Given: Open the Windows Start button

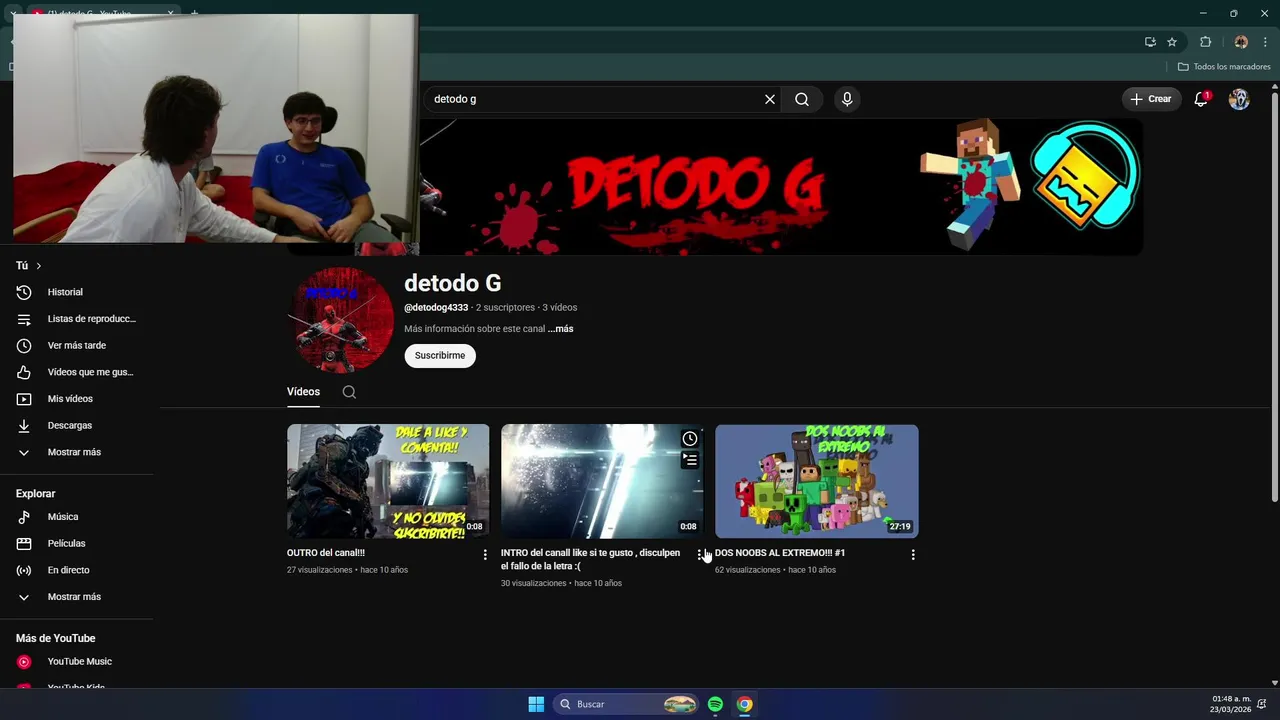Looking at the screenshot, I should point(536,704).
